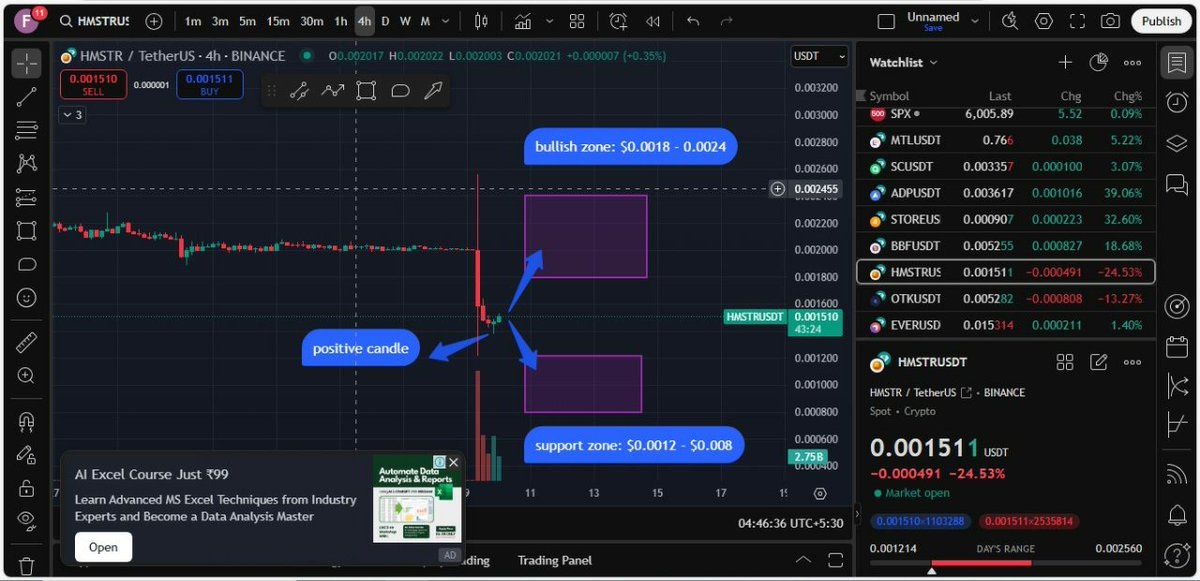Viewport: 1200px width, 581px height.
Task: Switch to W weekly timeframe
Action: point(405,21)
